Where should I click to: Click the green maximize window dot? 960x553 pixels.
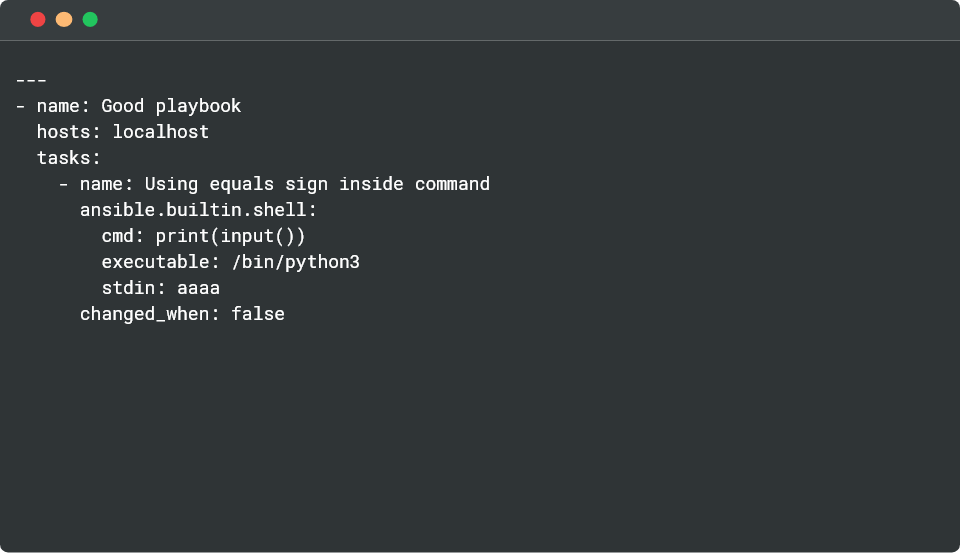point(90,19)
